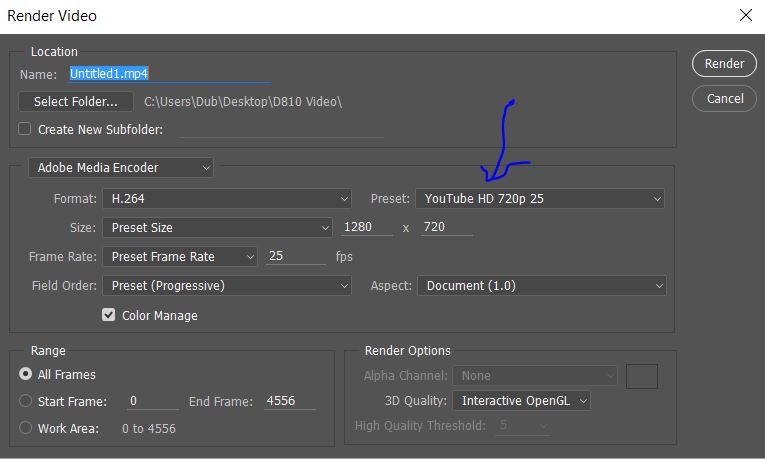Select the All Frames radio button
Screen dimensions: 765x459
[x=25, y=374]
